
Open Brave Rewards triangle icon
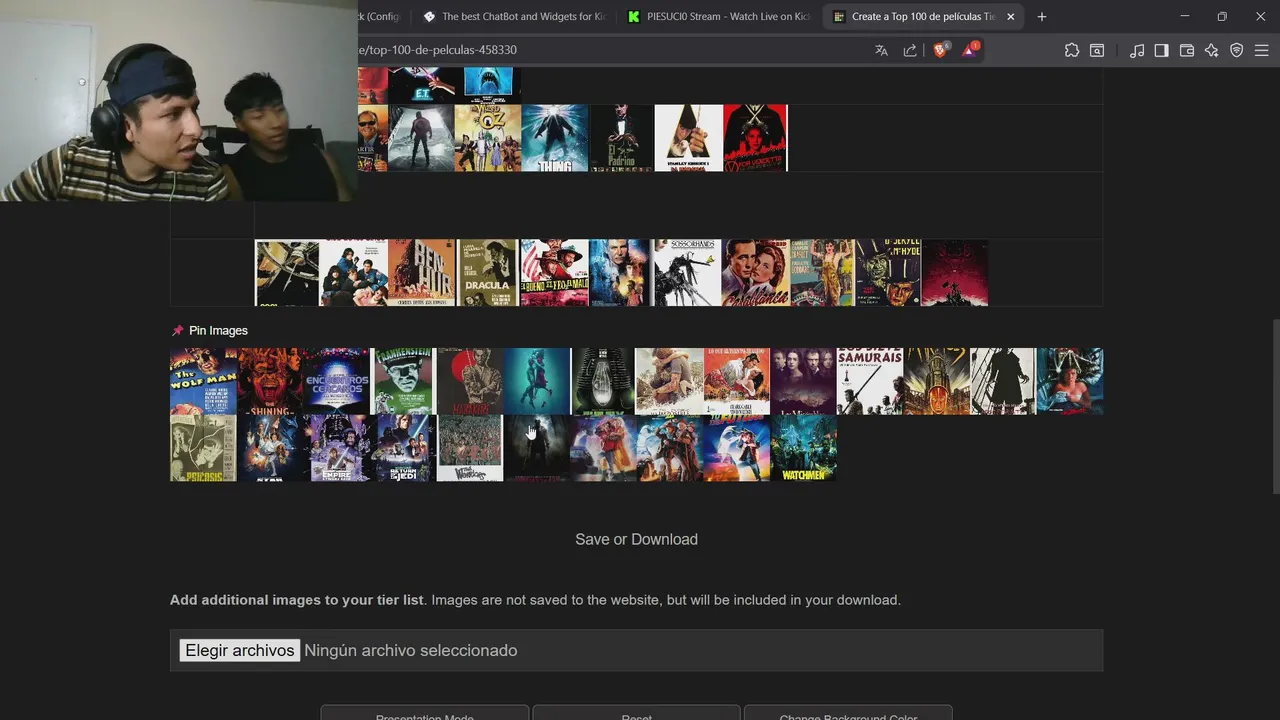point(969,50)
